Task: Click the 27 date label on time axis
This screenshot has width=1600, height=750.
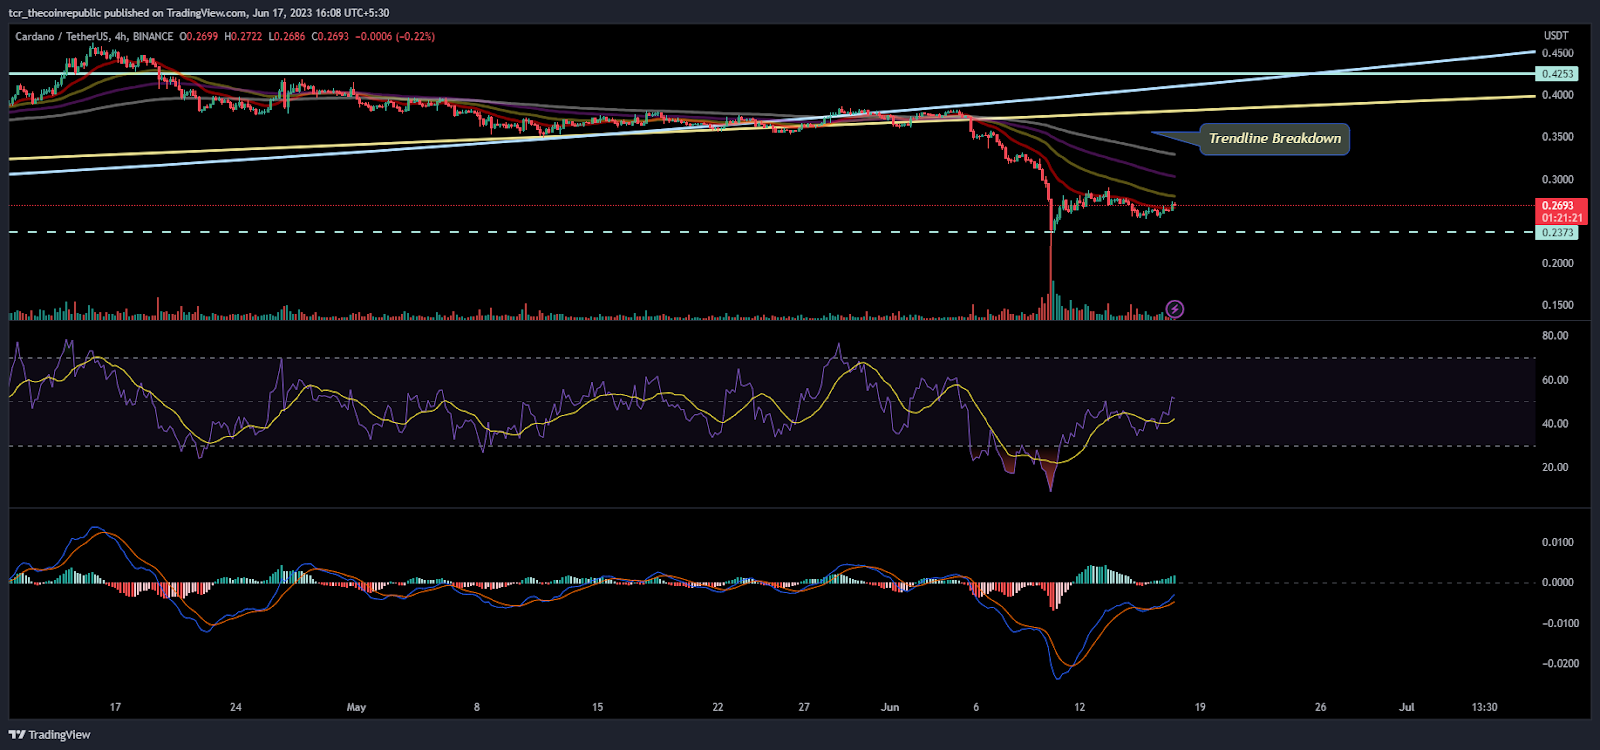Action: [x=804, y=707]
